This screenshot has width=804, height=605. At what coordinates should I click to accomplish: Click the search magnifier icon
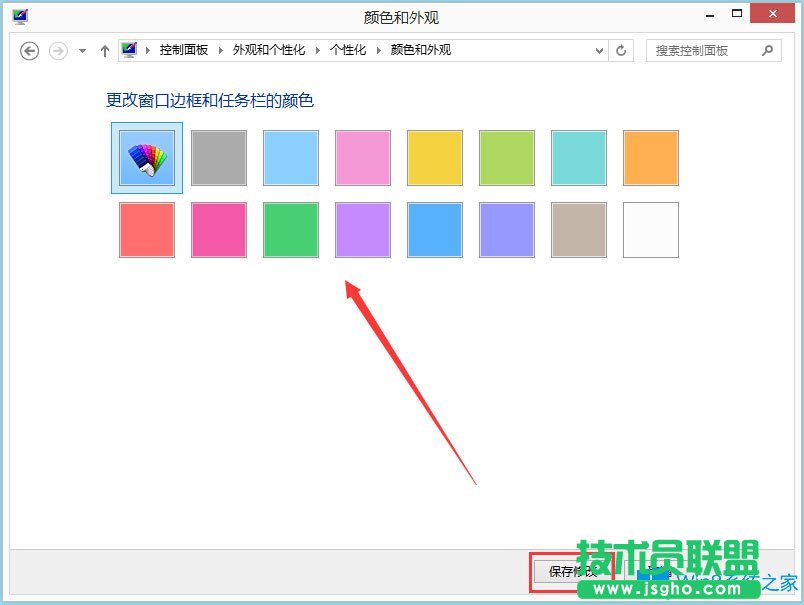coord(765,50)
